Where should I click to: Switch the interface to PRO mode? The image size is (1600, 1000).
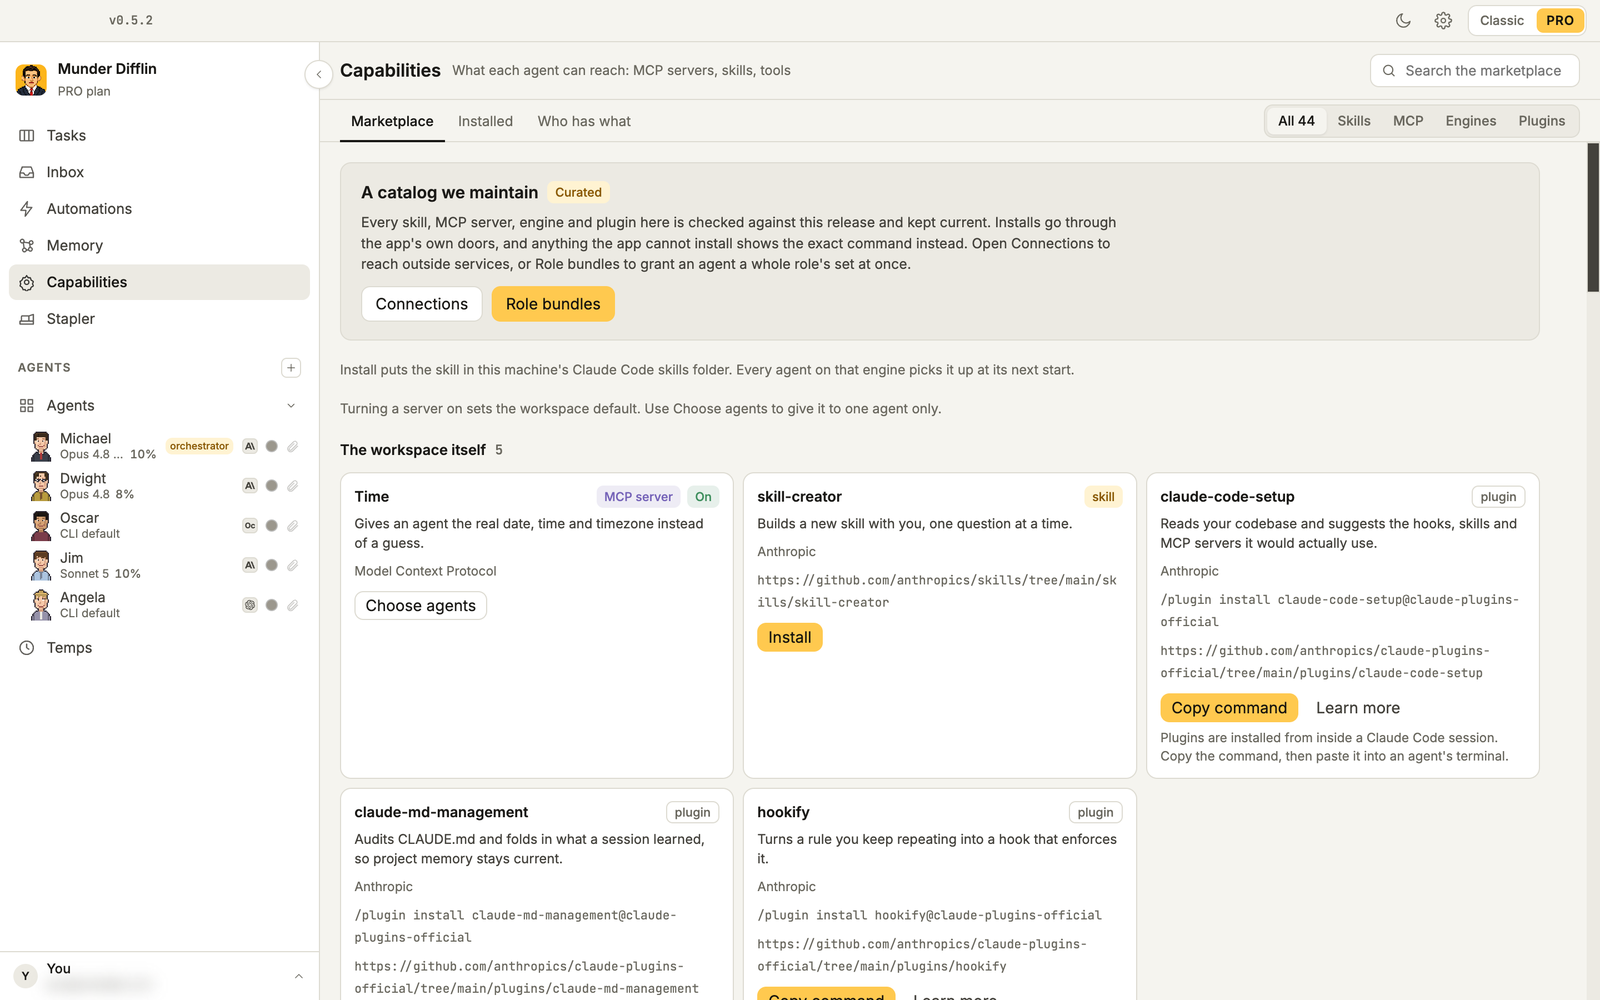coord(1559,20)
